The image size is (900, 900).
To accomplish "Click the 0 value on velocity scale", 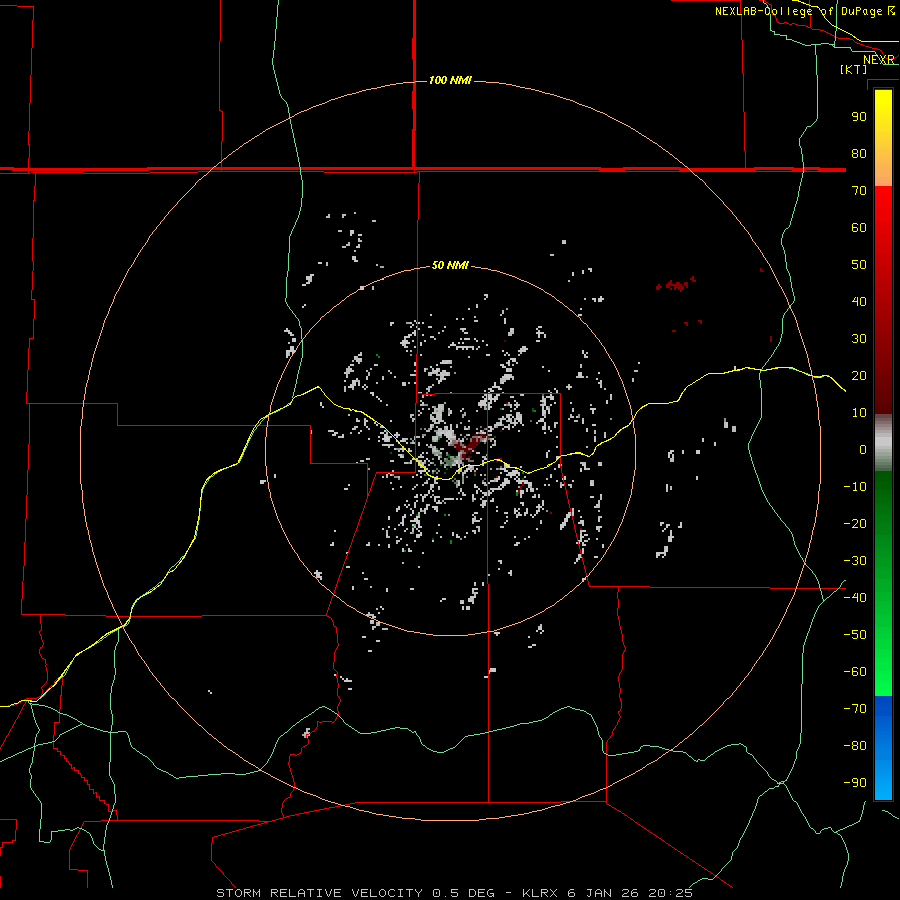I will [863, 450].
